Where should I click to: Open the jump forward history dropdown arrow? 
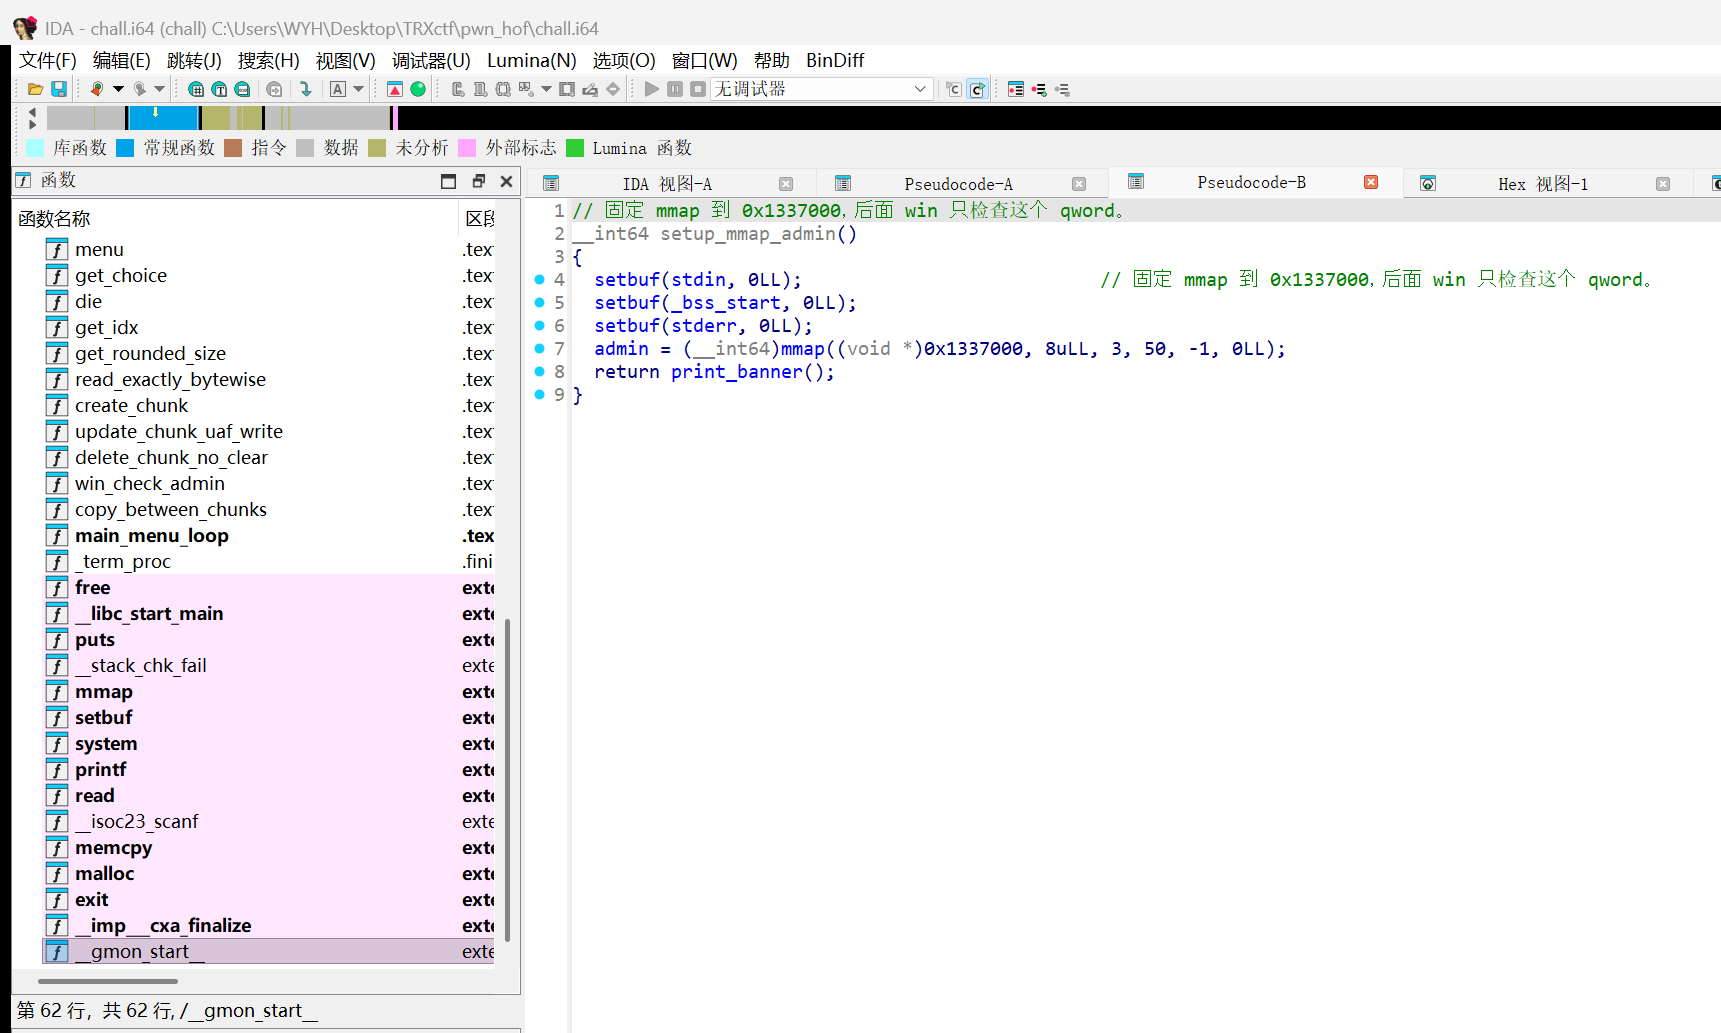[x=159, y=89]
